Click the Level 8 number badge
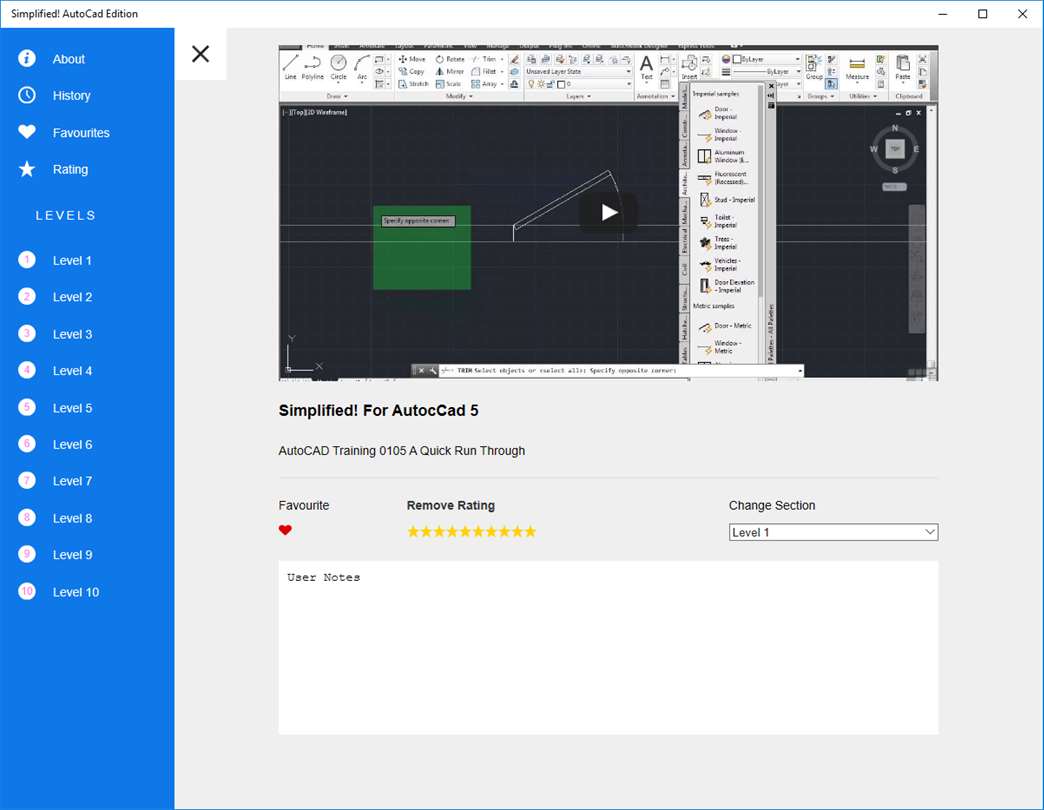Screen dimensions: 1044x810 pos(27,518)
